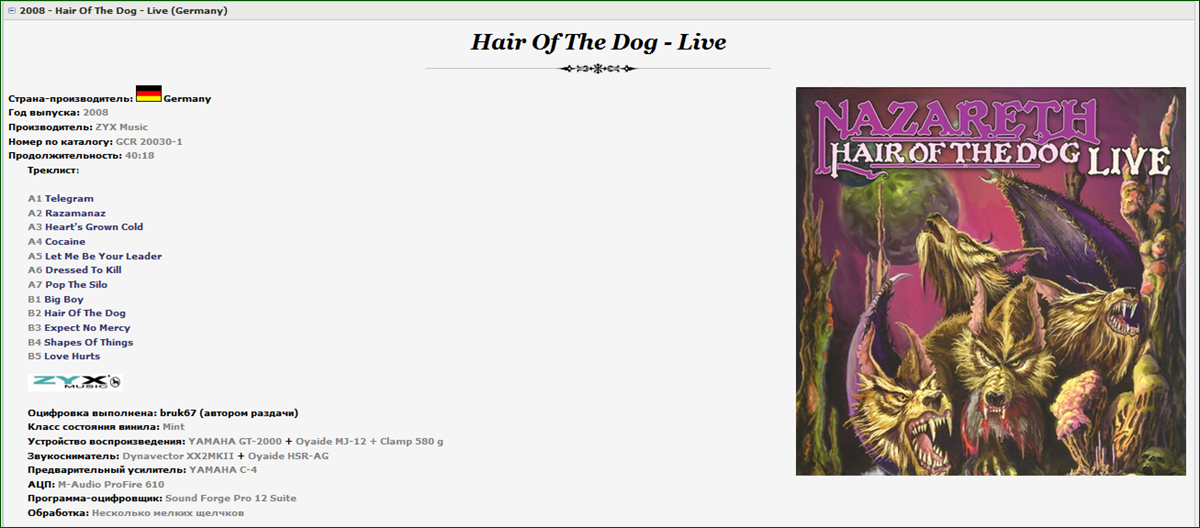Click the 'Звукосниматель:' label

[74, 456]
